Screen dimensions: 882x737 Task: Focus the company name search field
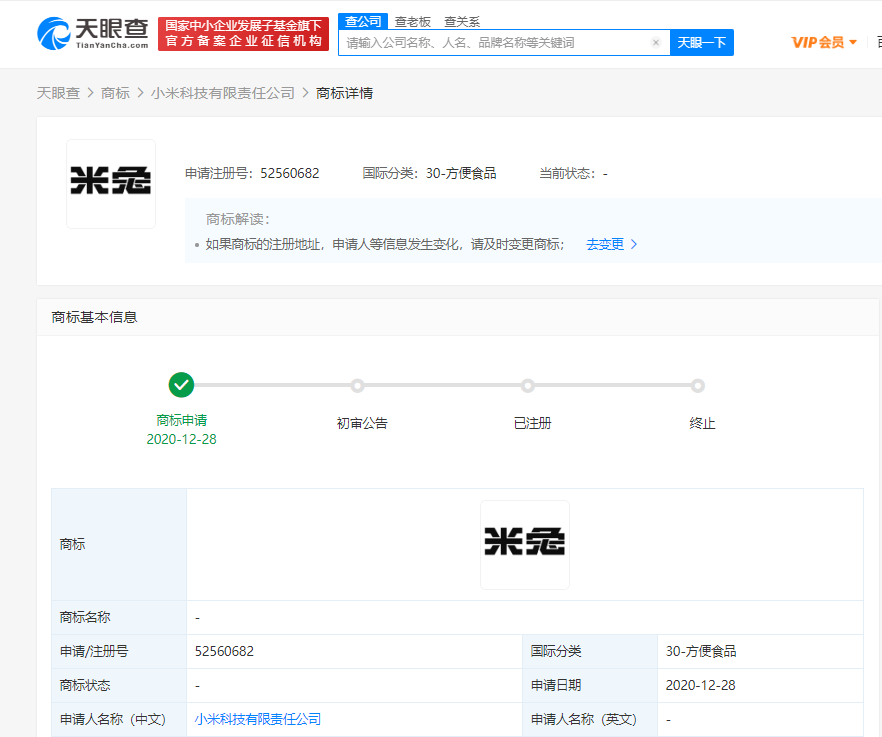pyautogui.click(x=495, y=43)
